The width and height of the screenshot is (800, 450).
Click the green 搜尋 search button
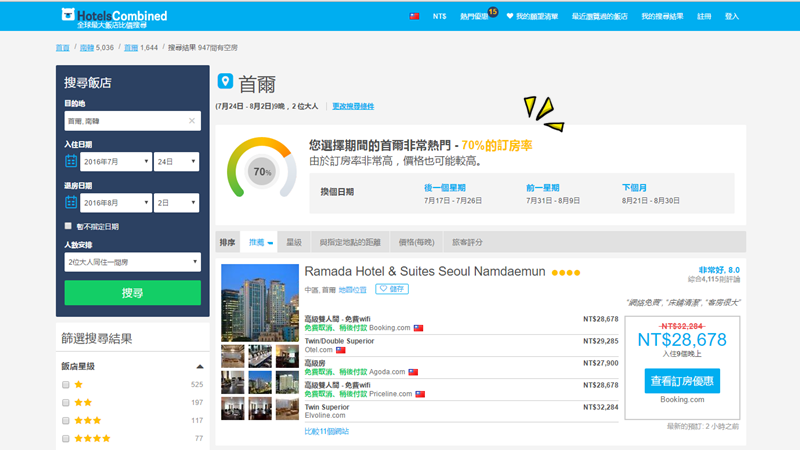click(x=133, y=292)
